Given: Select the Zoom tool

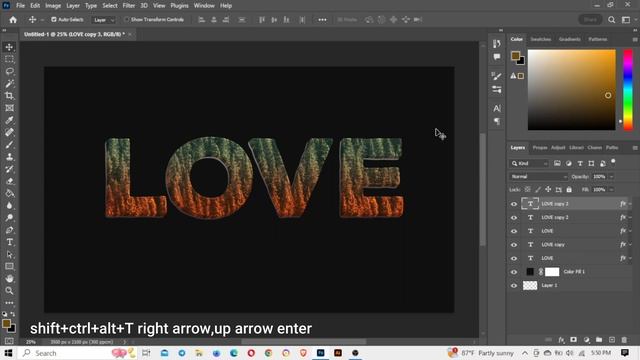Looking at the screenshot, I should (9, 291).
